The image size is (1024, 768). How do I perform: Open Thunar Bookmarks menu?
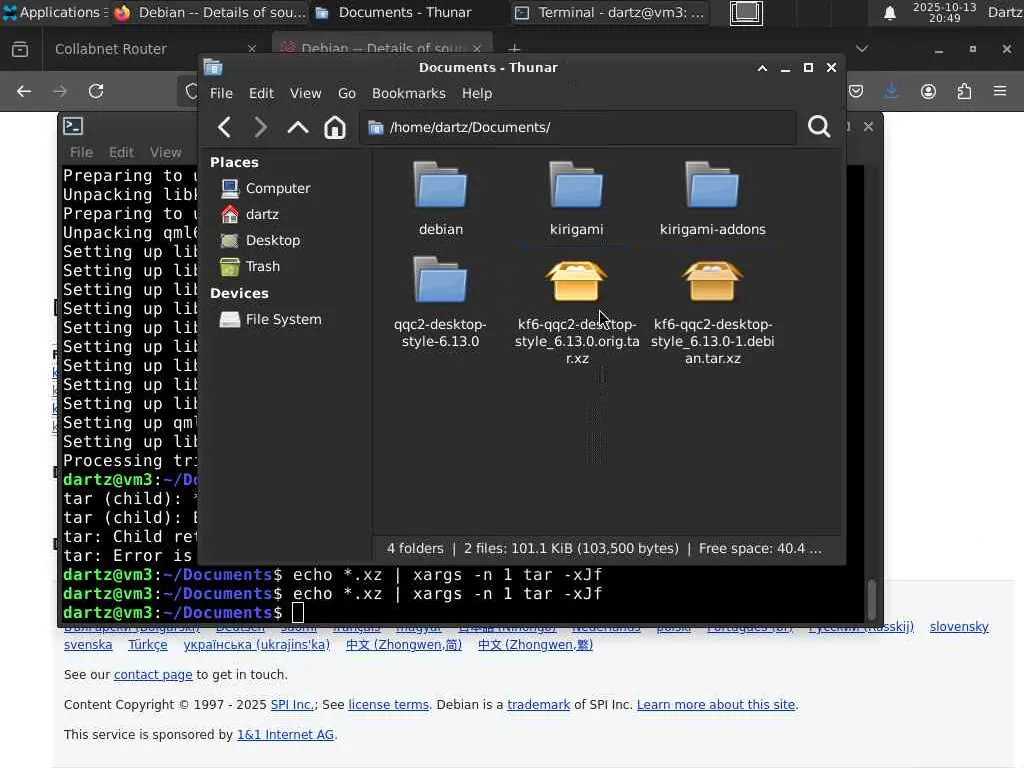click(409, 93)
